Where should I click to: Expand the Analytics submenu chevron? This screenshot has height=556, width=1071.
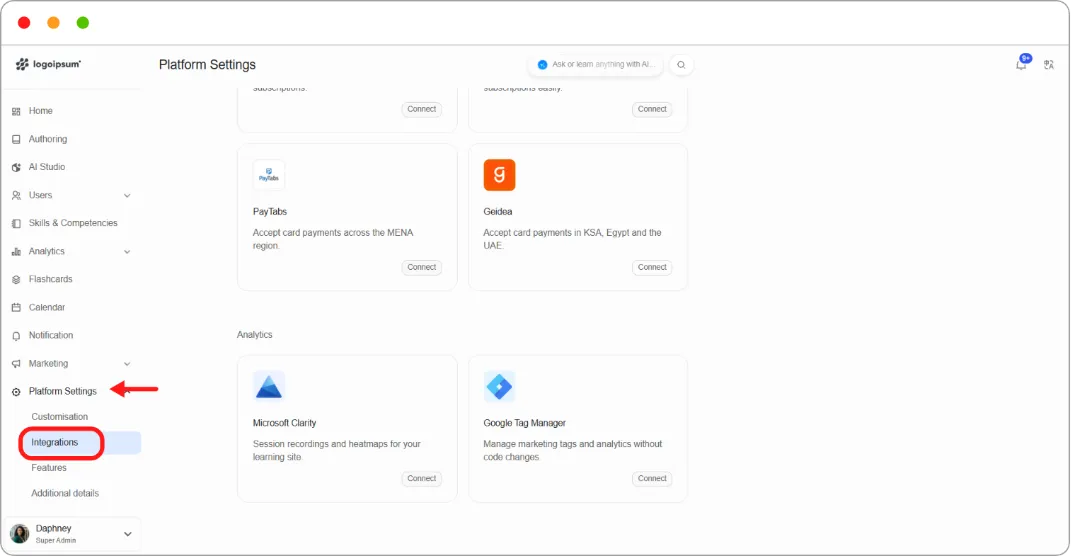(x=127, y=251)
